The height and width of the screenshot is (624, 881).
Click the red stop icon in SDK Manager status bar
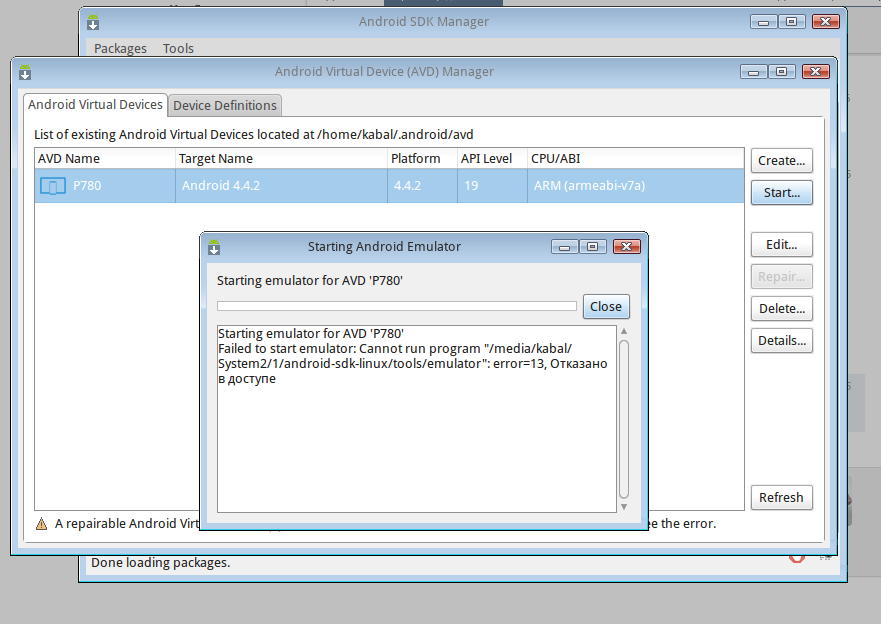pos(797,558)
